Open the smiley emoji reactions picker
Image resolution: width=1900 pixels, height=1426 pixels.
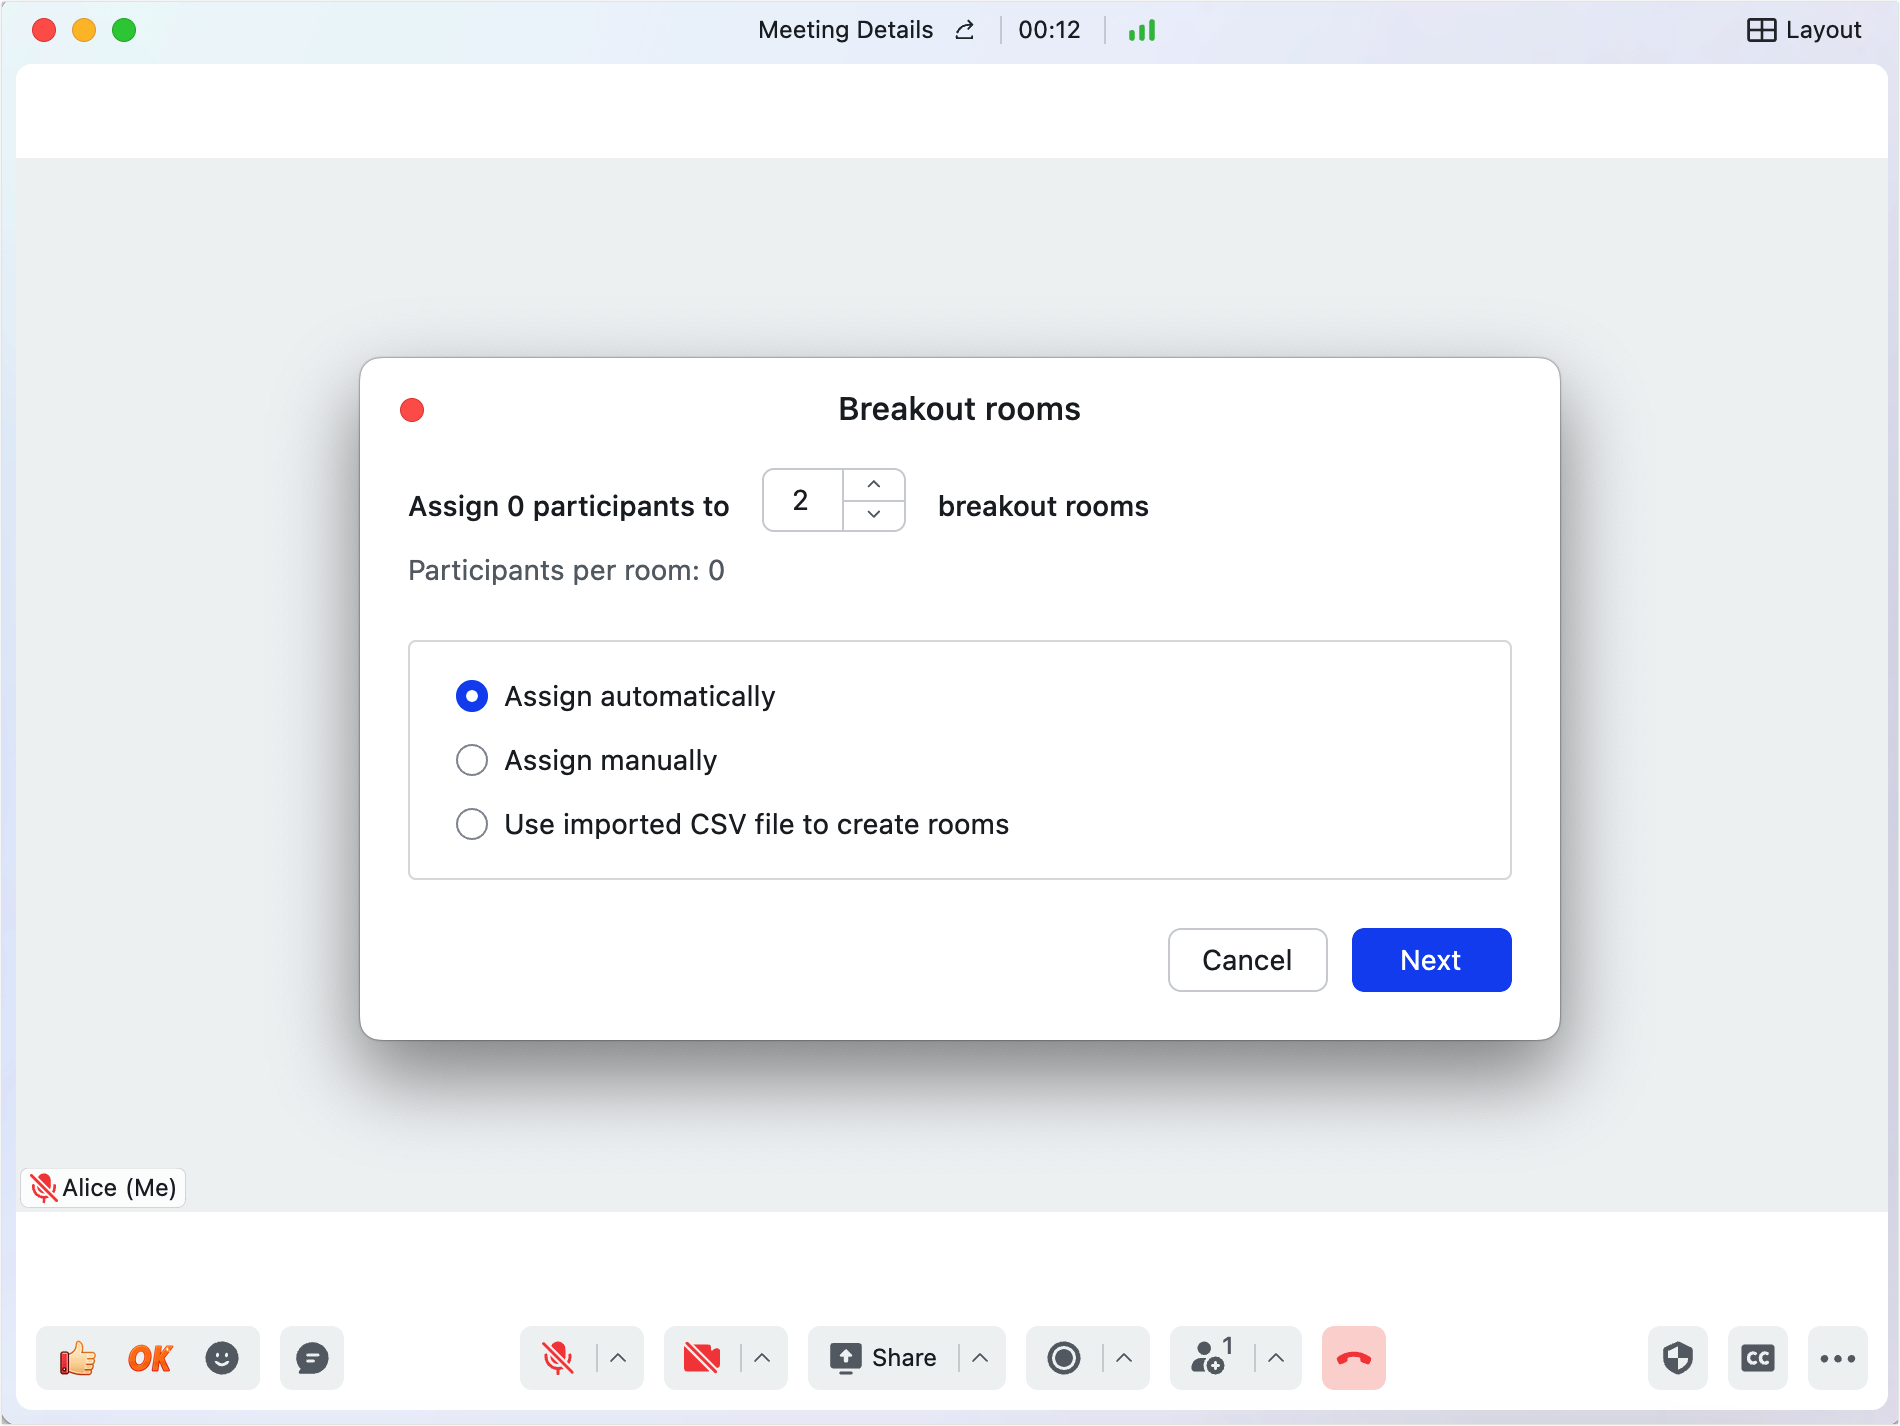[222, 1358]
